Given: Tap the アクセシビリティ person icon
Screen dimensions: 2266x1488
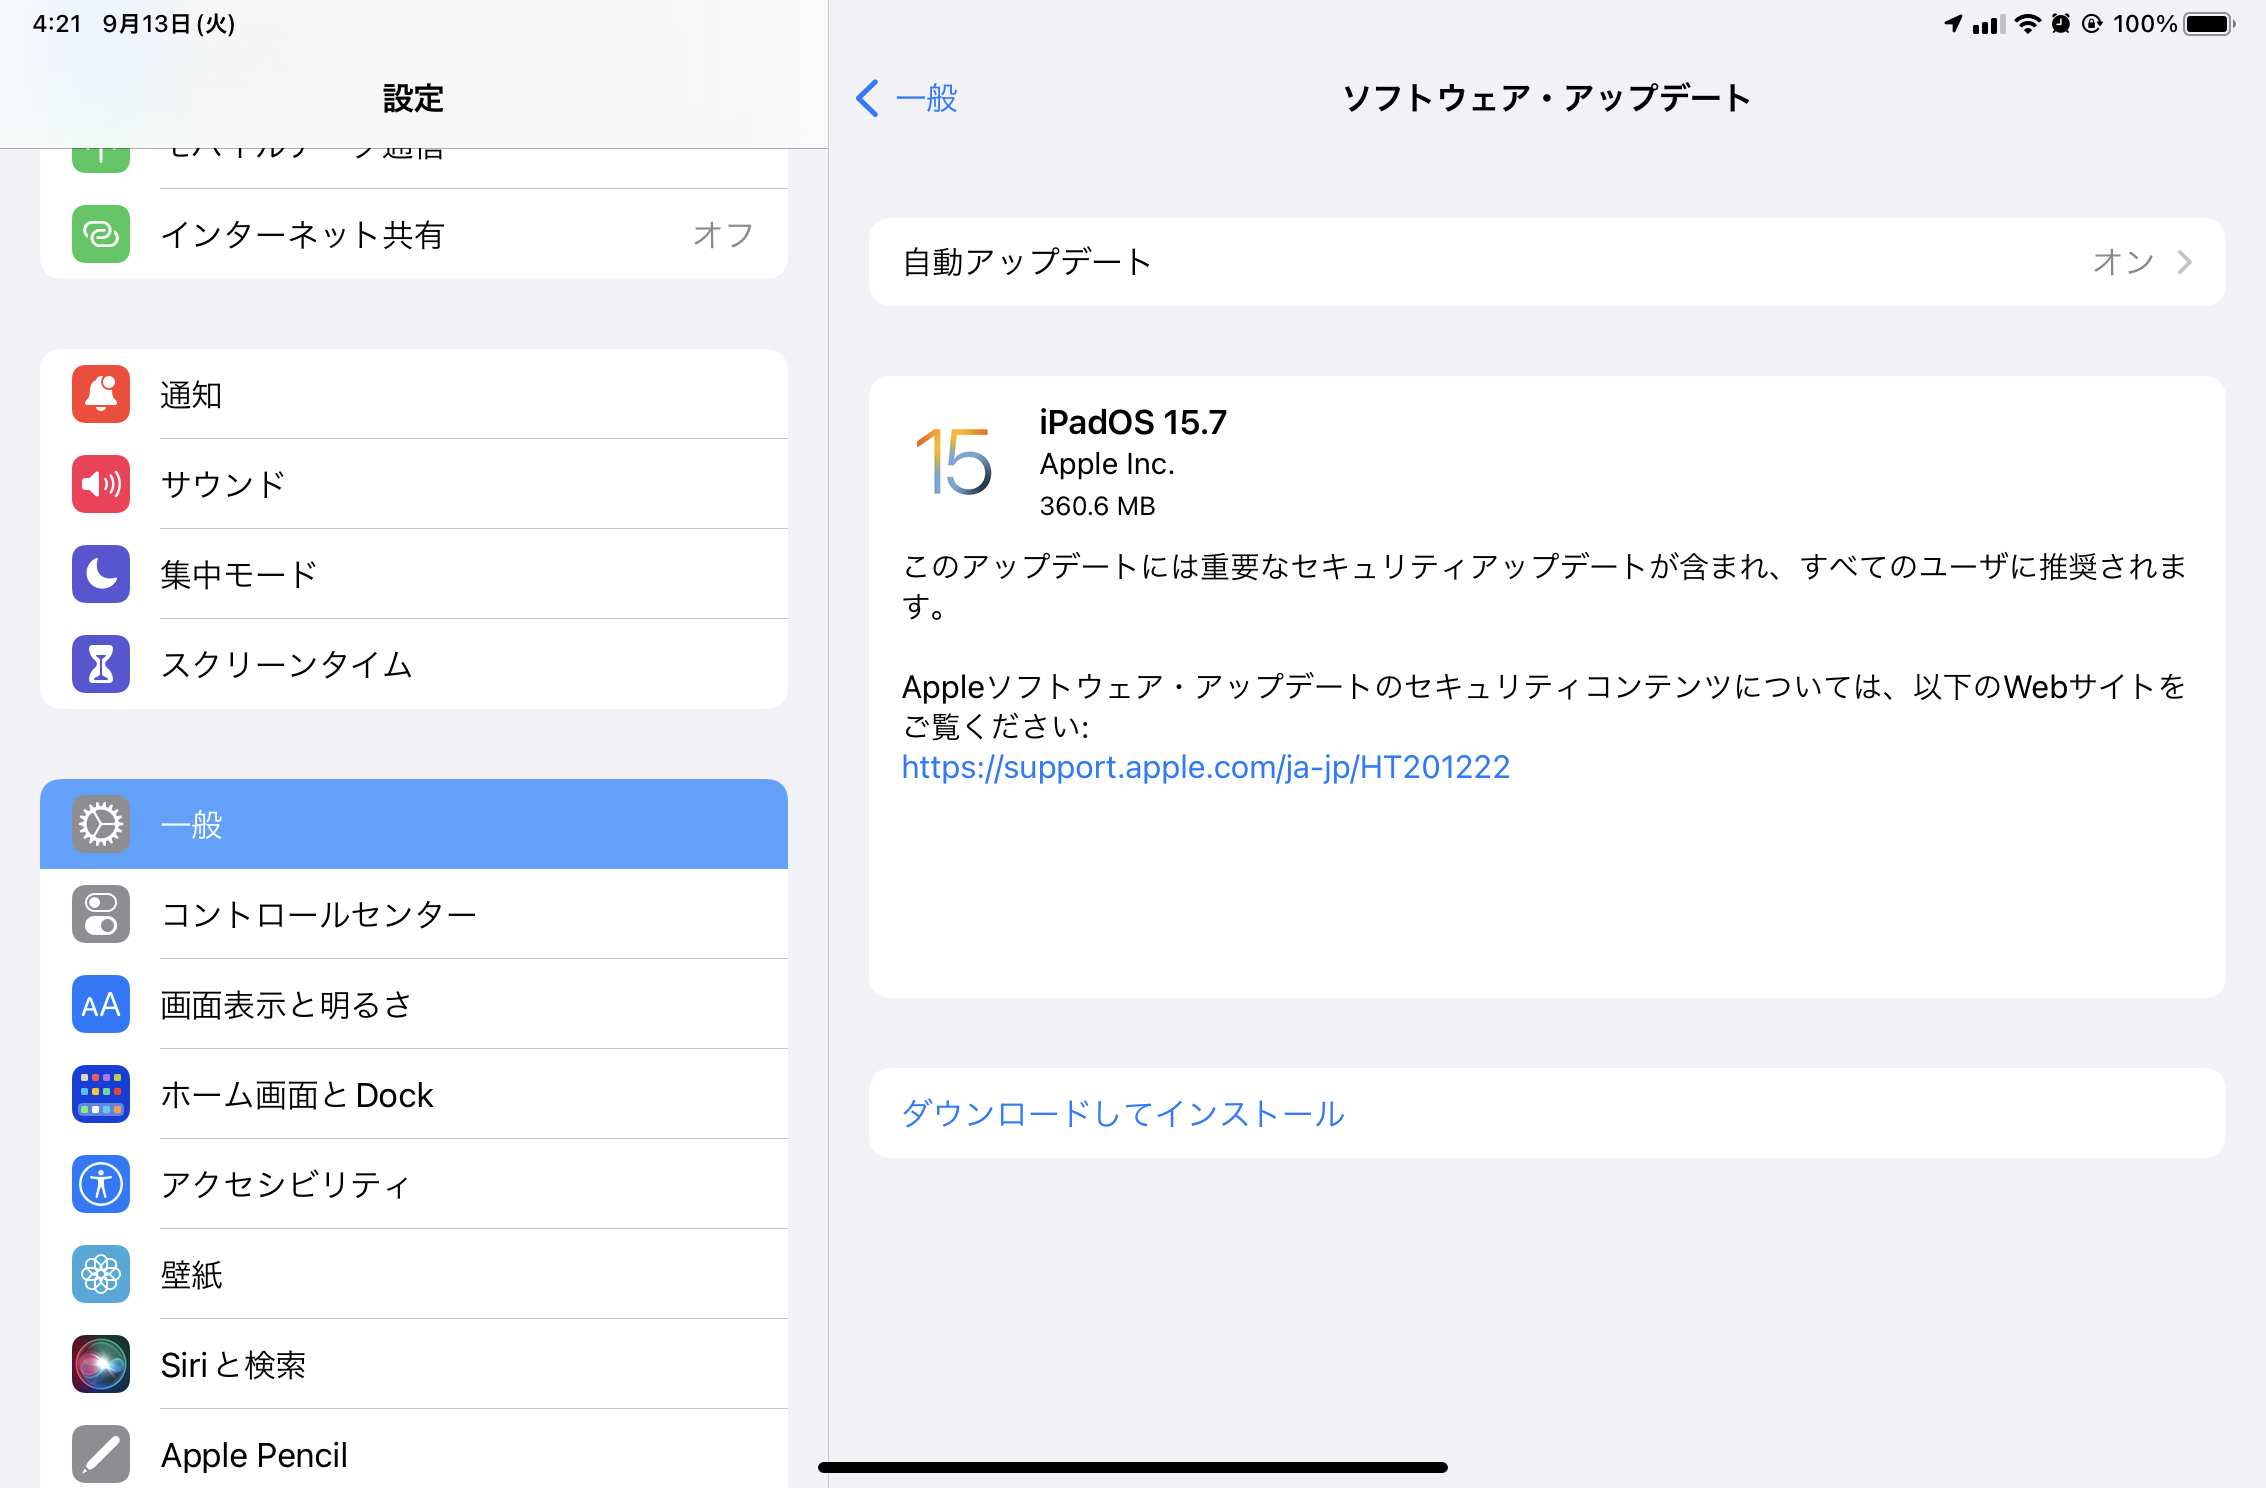Looking at the screenshot, I should pyautogui.click(x=100, y=1184).
